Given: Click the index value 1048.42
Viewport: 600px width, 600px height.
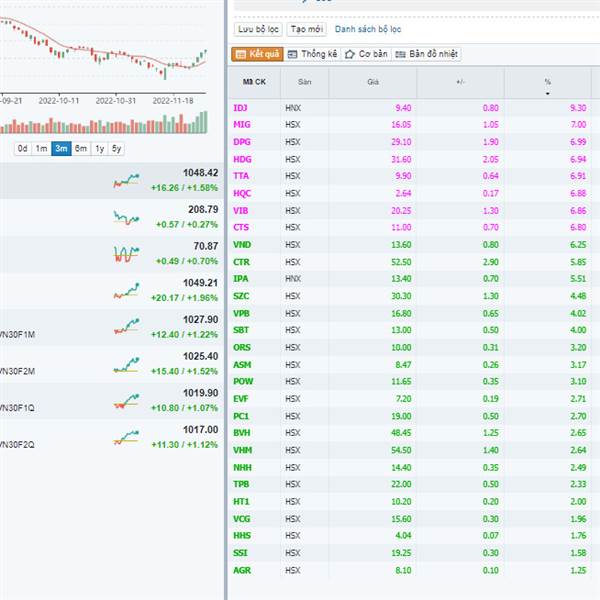Looking at the screenshot, I should pos(201,173).
